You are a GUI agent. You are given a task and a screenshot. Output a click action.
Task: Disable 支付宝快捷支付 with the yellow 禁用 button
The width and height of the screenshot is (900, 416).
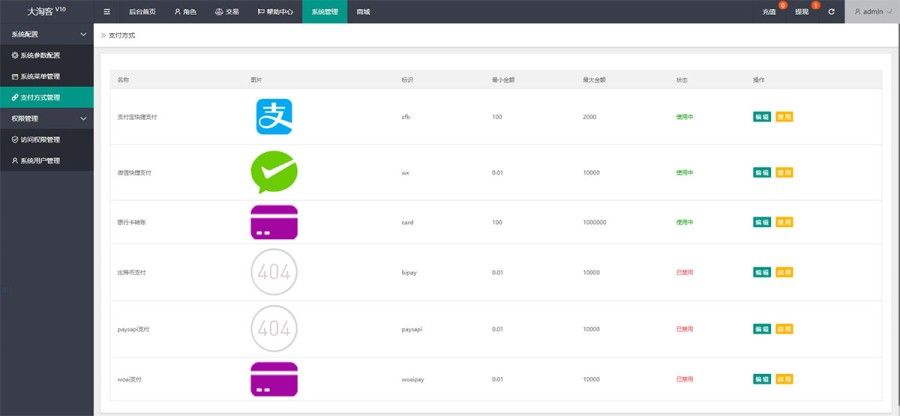[784, 117]
